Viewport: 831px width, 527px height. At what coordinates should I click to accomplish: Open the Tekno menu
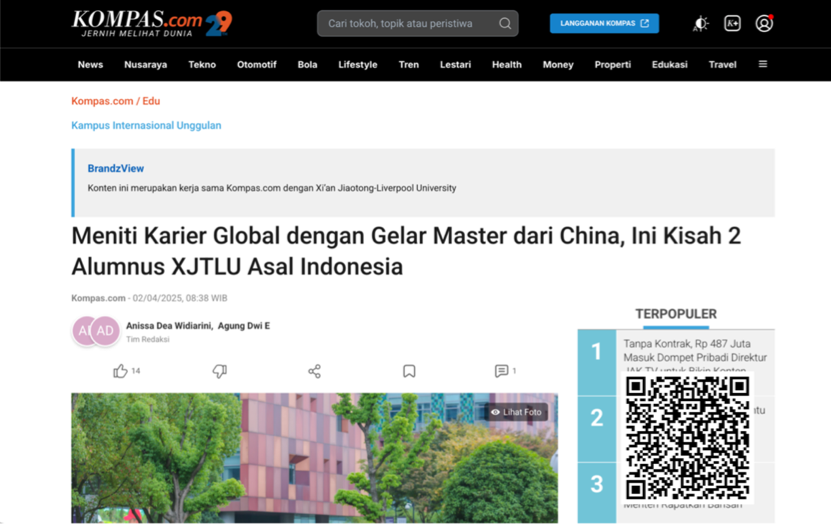coord(202,65)
